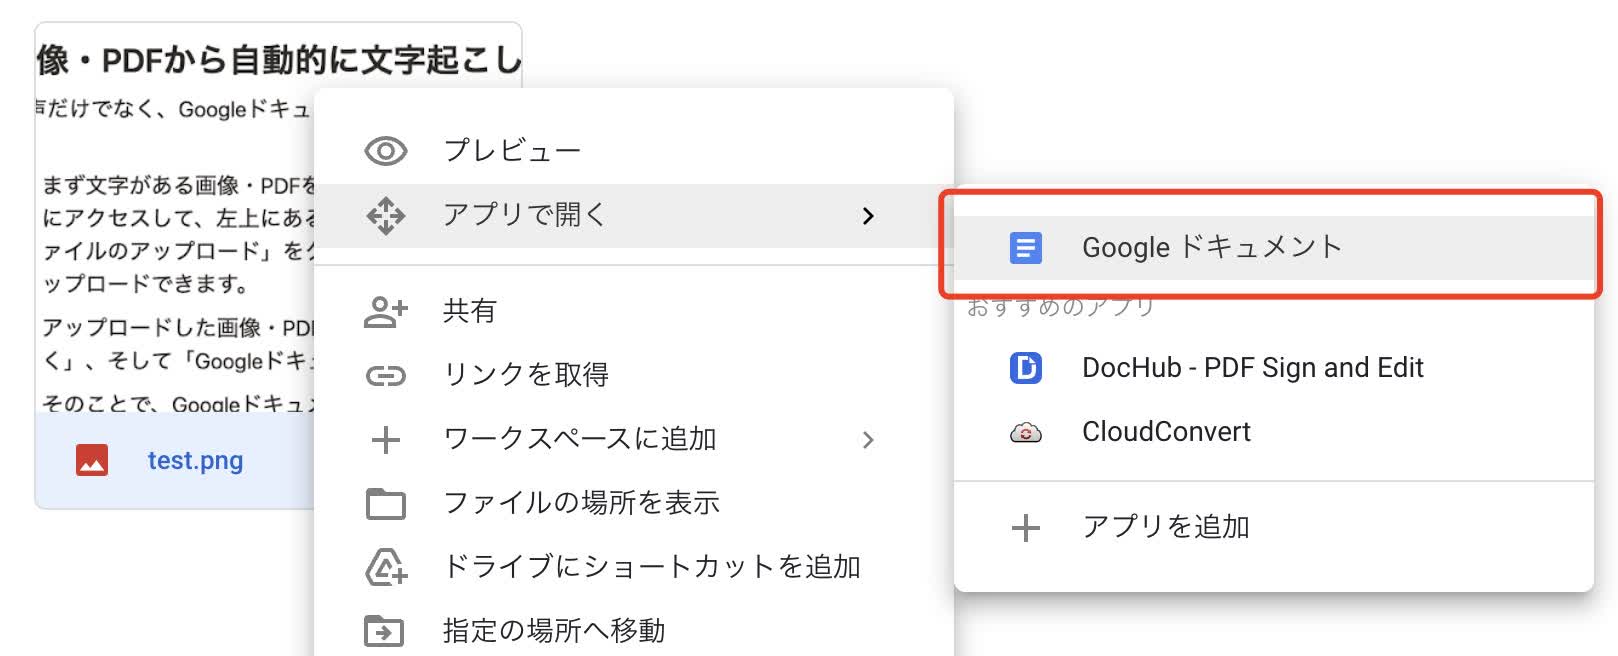1618x656 pixels.
Task: Click the DocHub app icon
Action: coord(1026,368)
